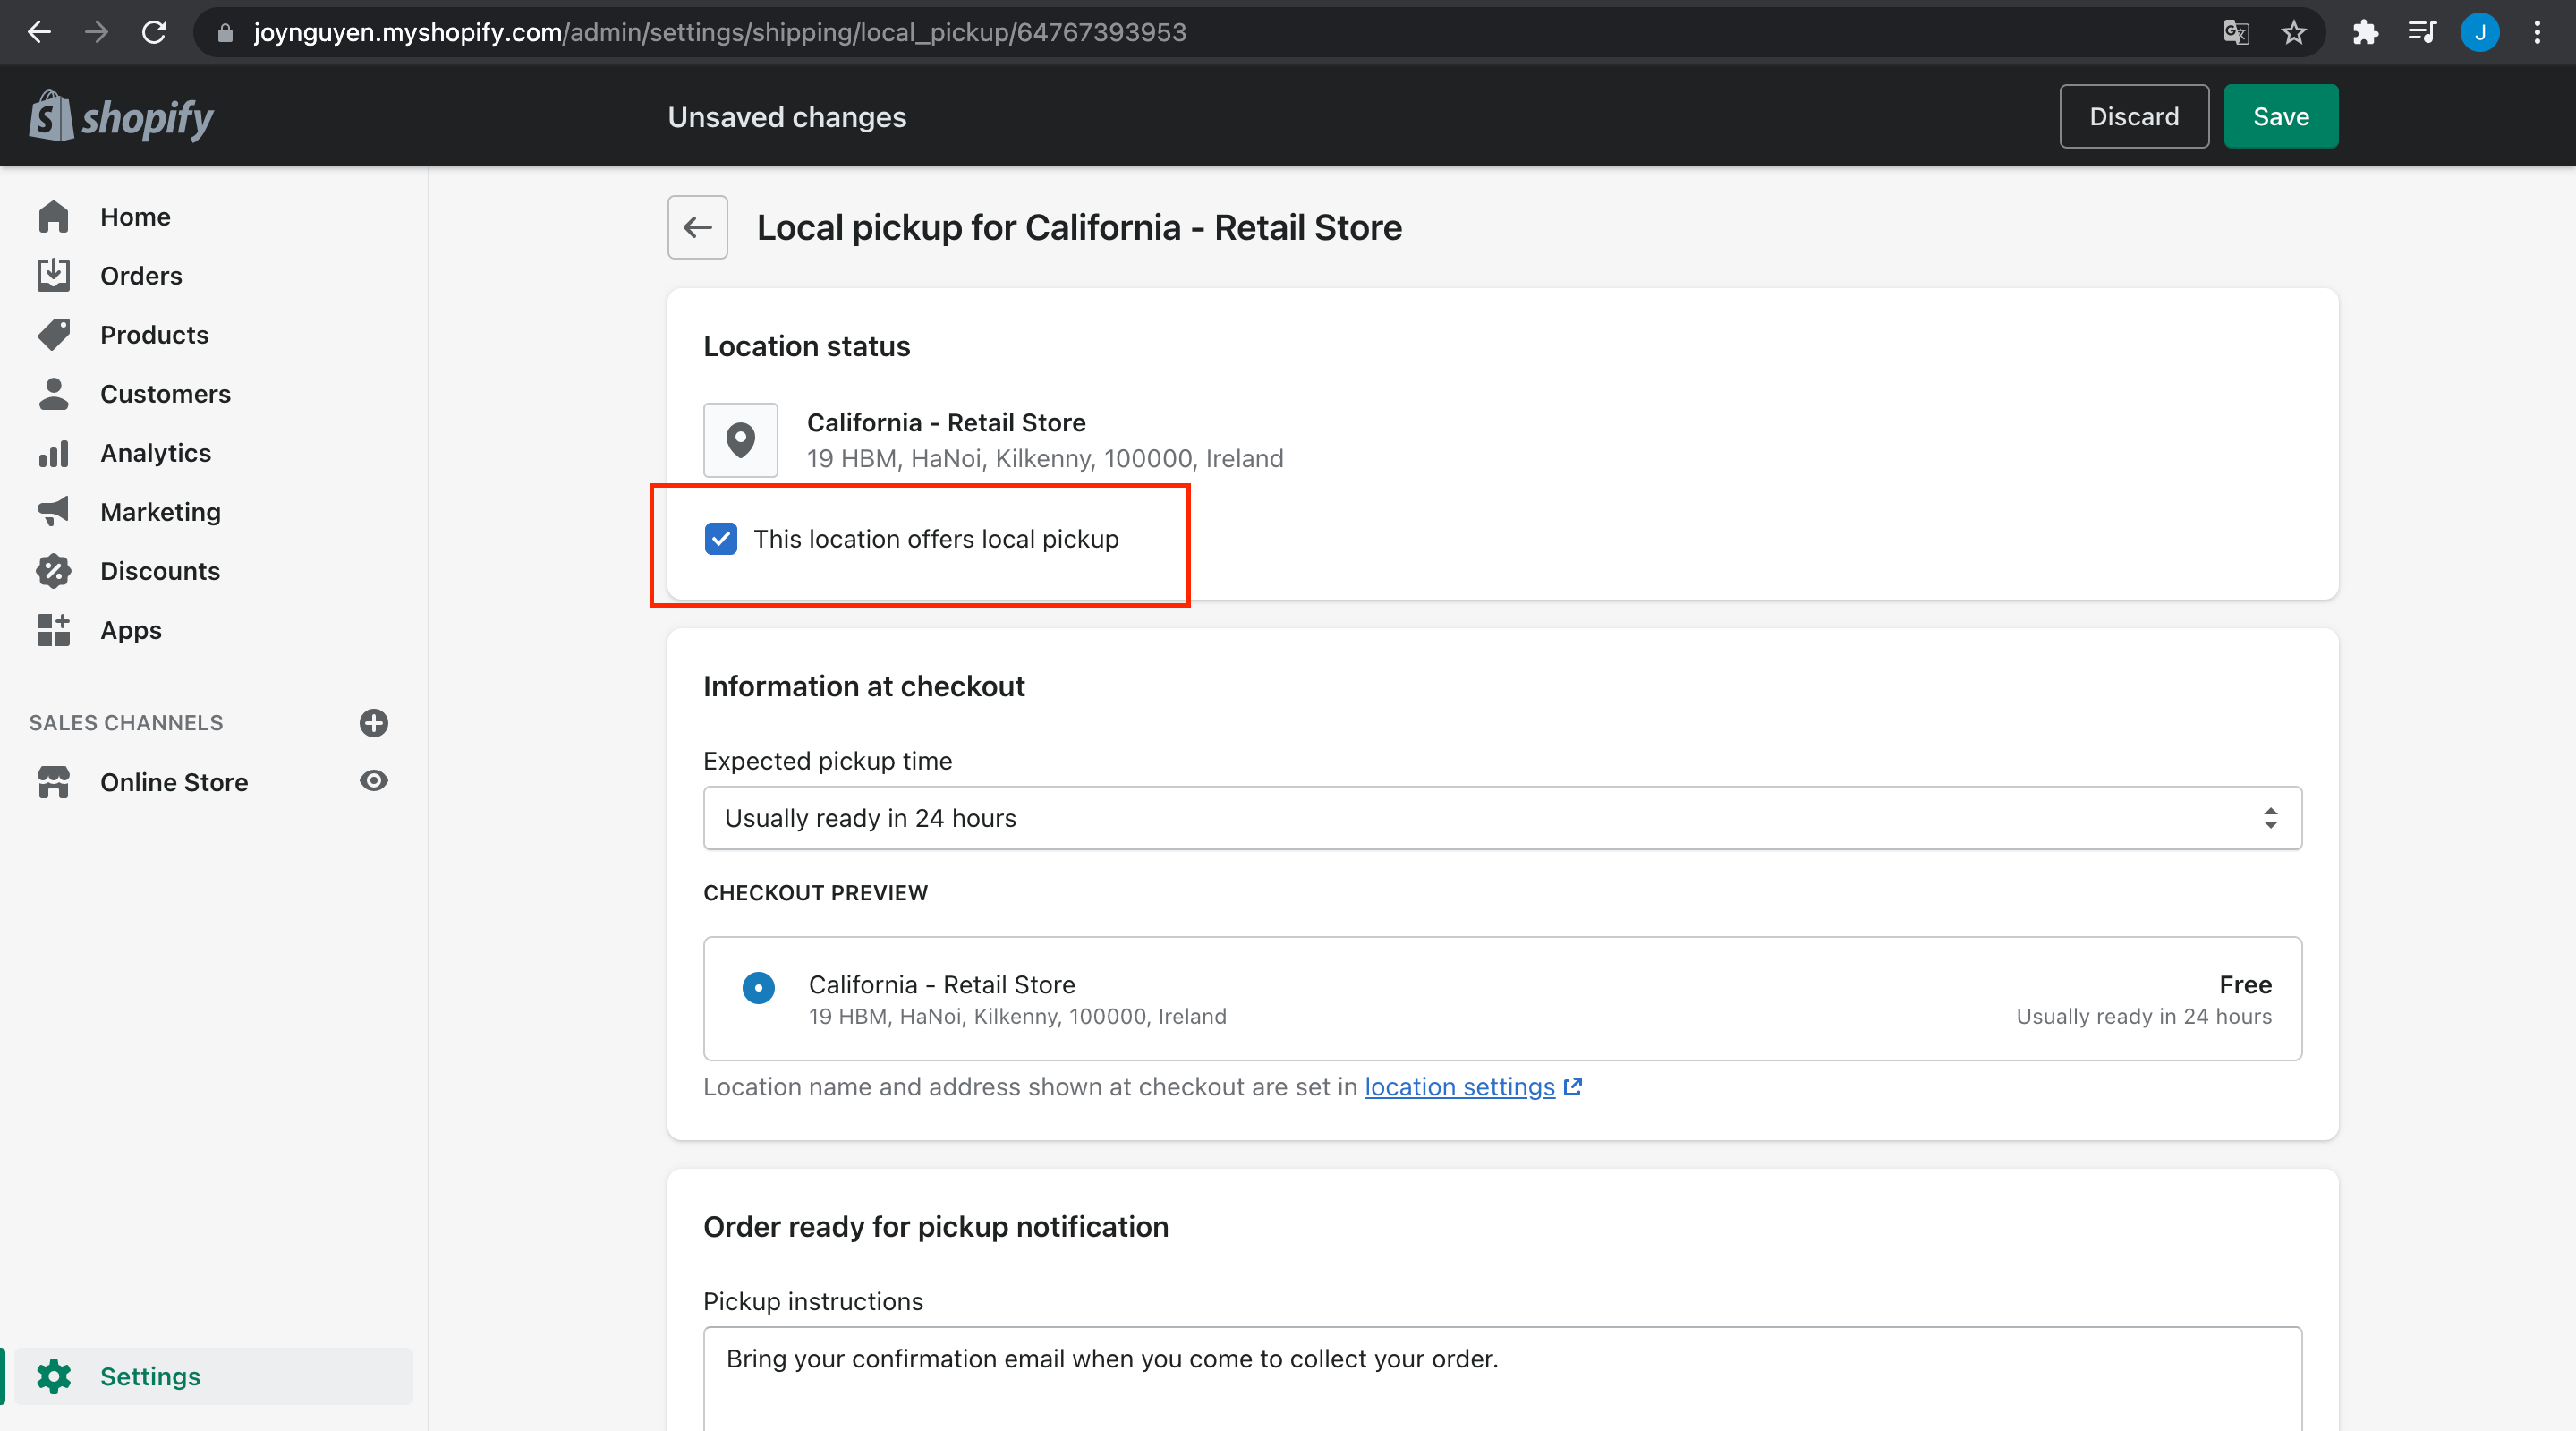Click the Analytics bar chart icon
Screen dimensions: 2576x1431
(53, 453)
